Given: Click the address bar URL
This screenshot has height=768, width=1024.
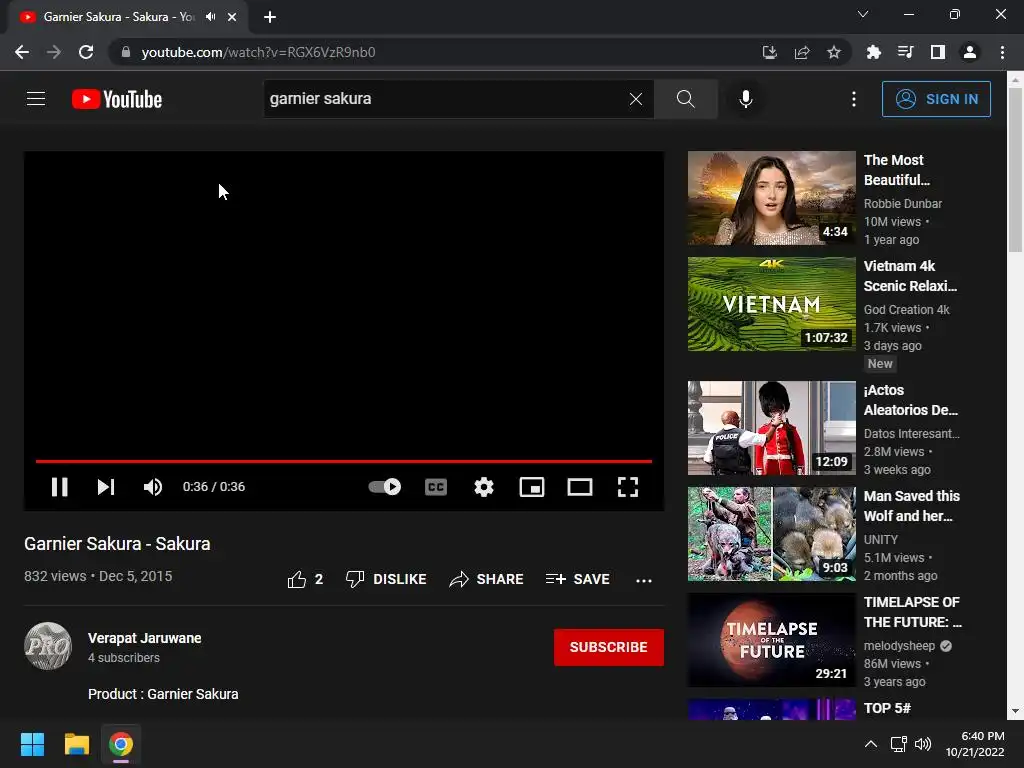Looking at the screenshot, I should coord(258,52).
